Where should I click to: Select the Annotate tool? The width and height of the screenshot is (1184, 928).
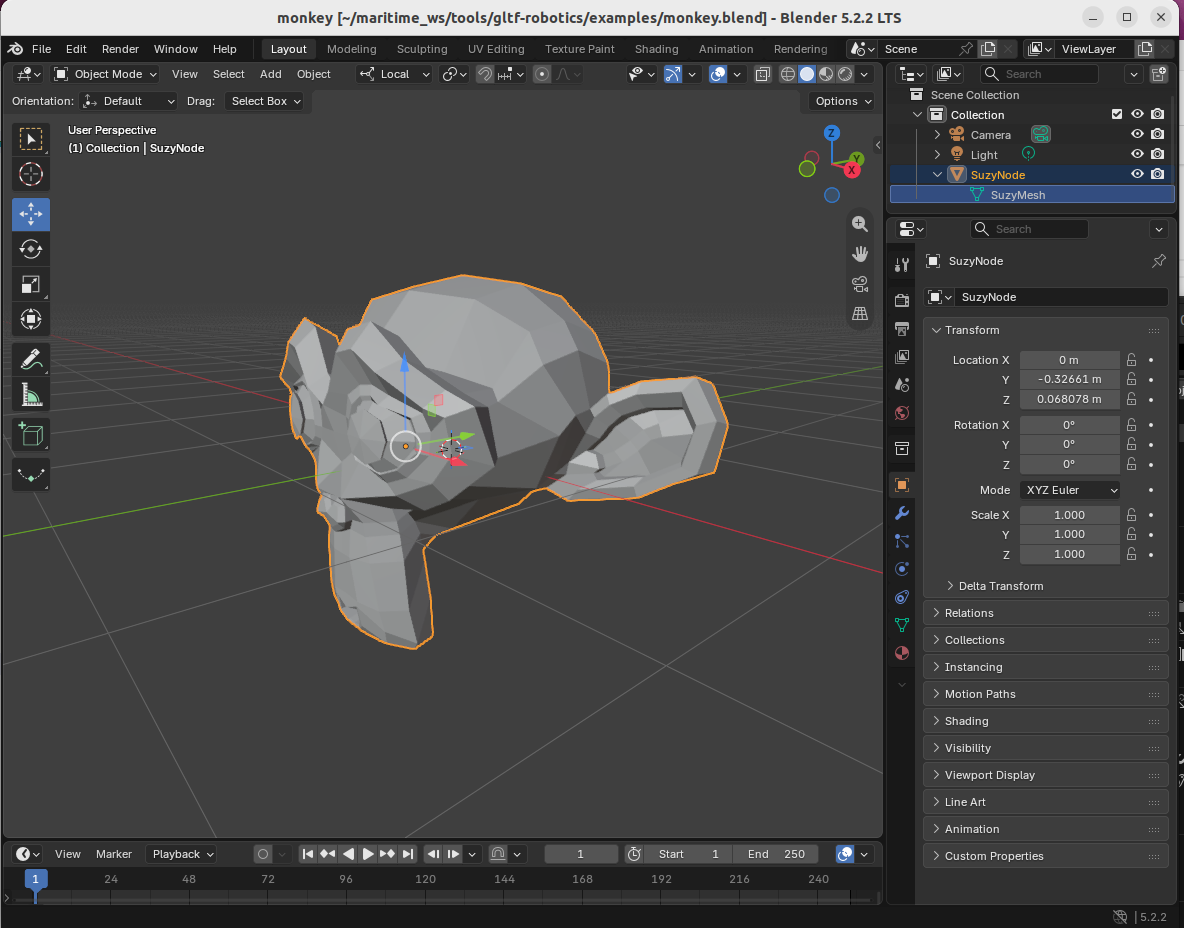coord(31,359)
